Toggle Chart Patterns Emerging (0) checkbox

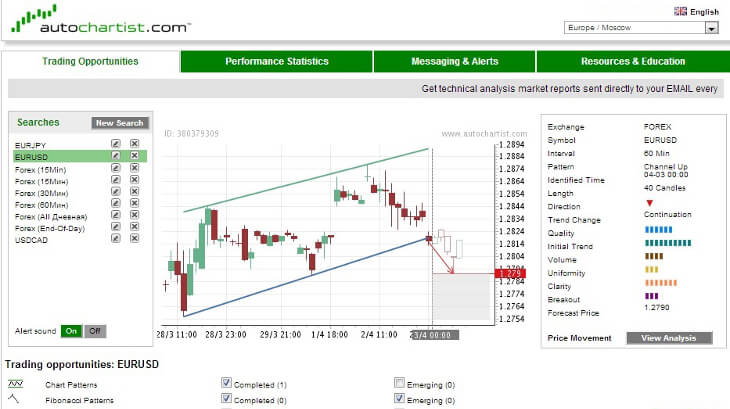[x=399, y=383]
